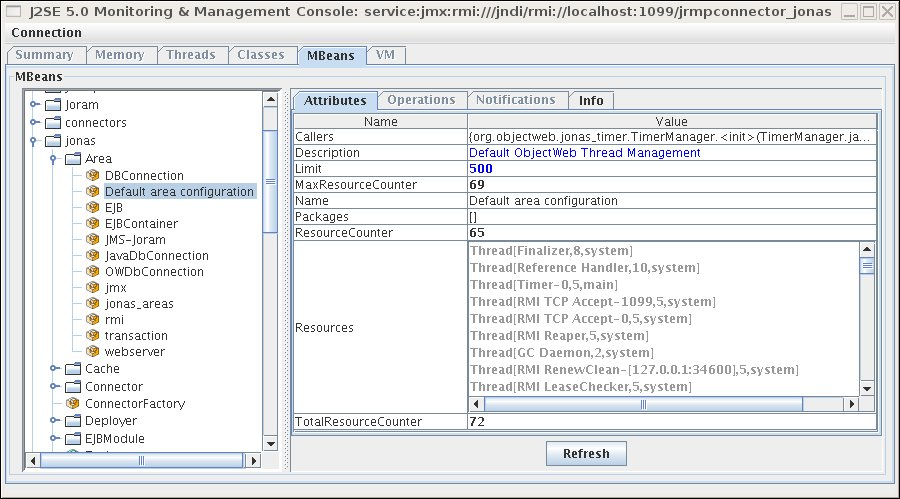
Task: Switch to the Memory tab
Action: (120, 55)
